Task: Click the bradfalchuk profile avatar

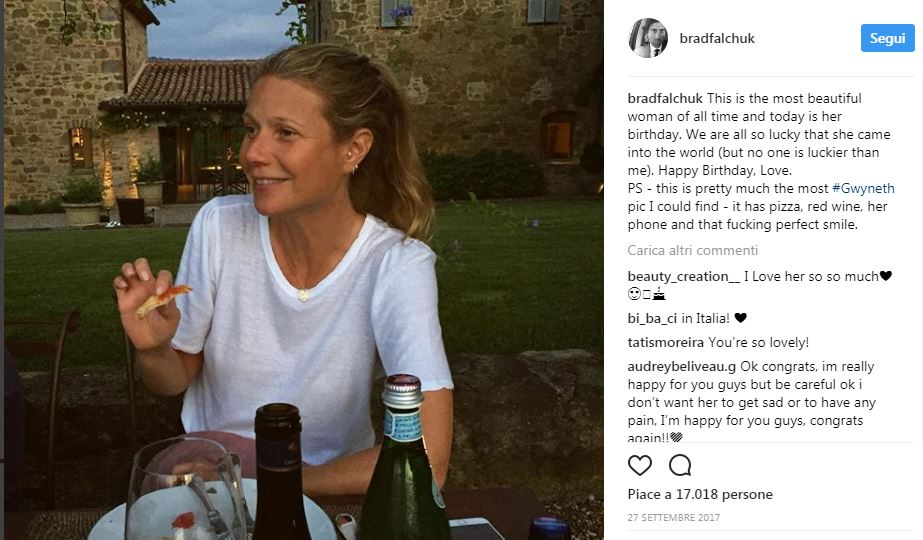Action: click(x=647, y=38)
